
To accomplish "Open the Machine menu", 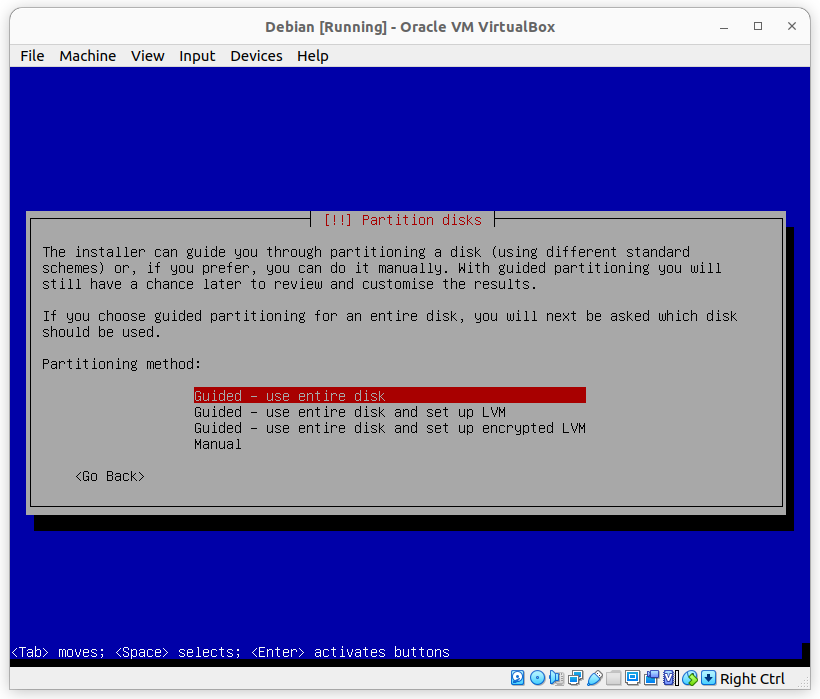I will 87,56.
